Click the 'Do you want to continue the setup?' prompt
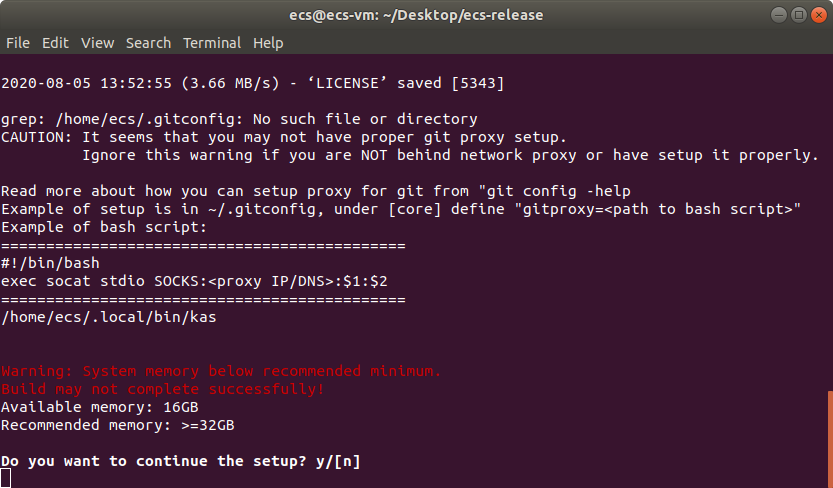The width and height of the screenshot is (833, 488). point(181,461)
